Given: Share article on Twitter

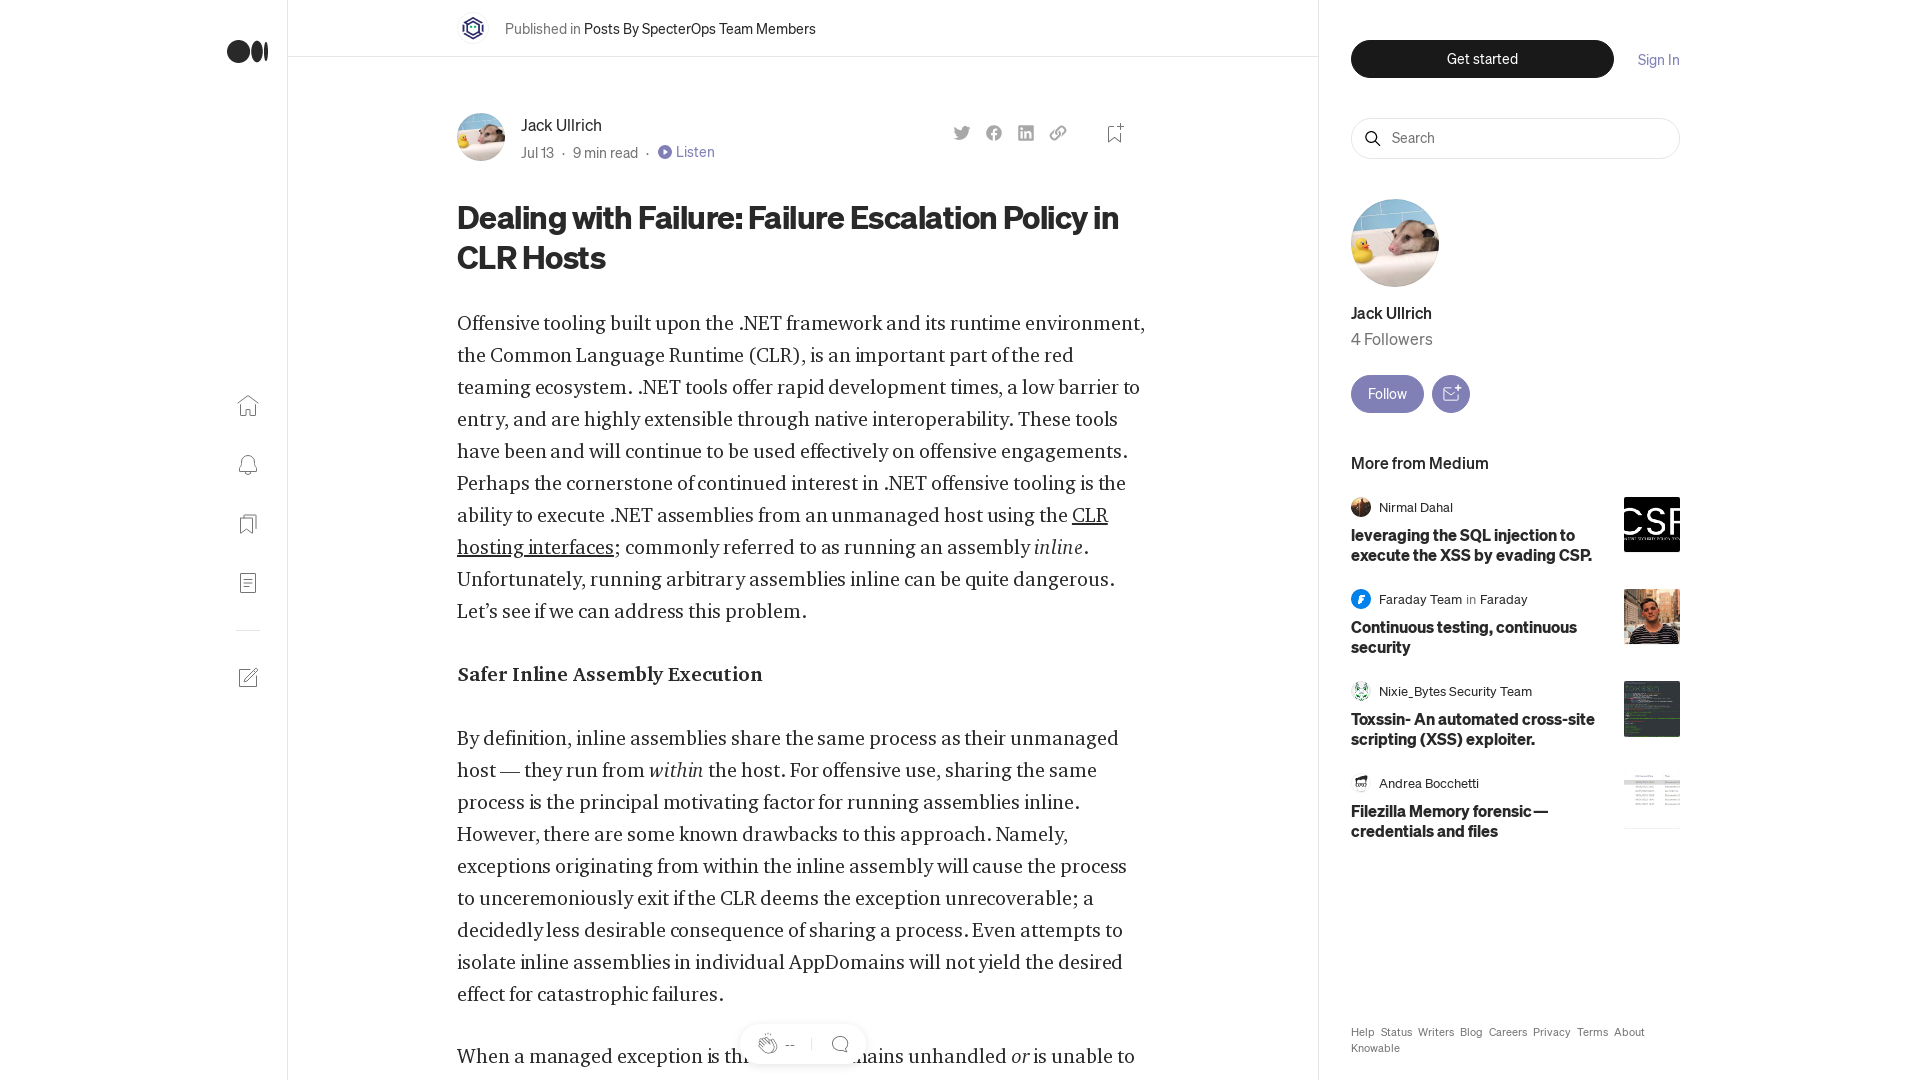Looking at the screenshot, I should (961, 132).
